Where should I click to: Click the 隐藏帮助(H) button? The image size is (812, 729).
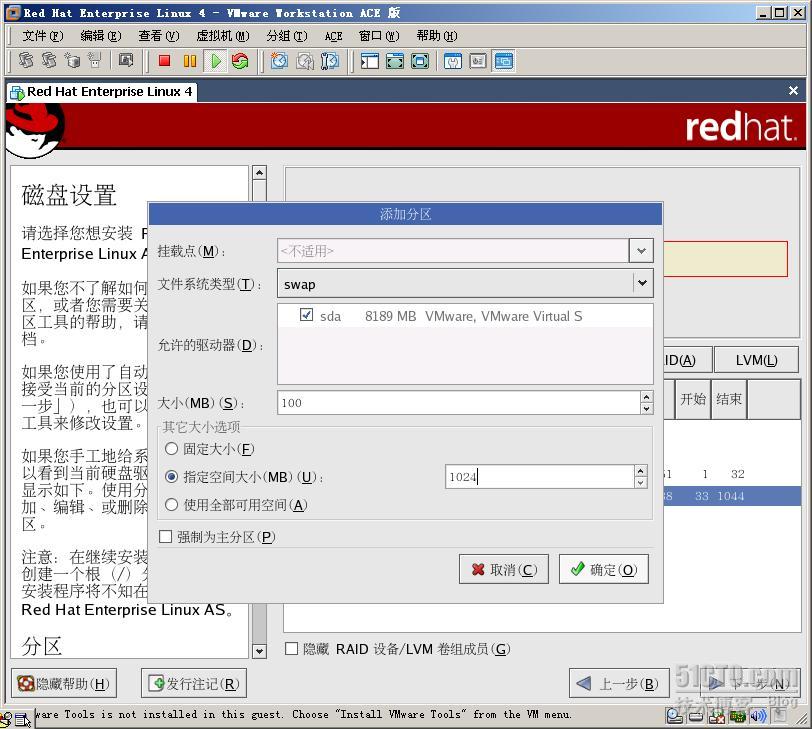64,683
